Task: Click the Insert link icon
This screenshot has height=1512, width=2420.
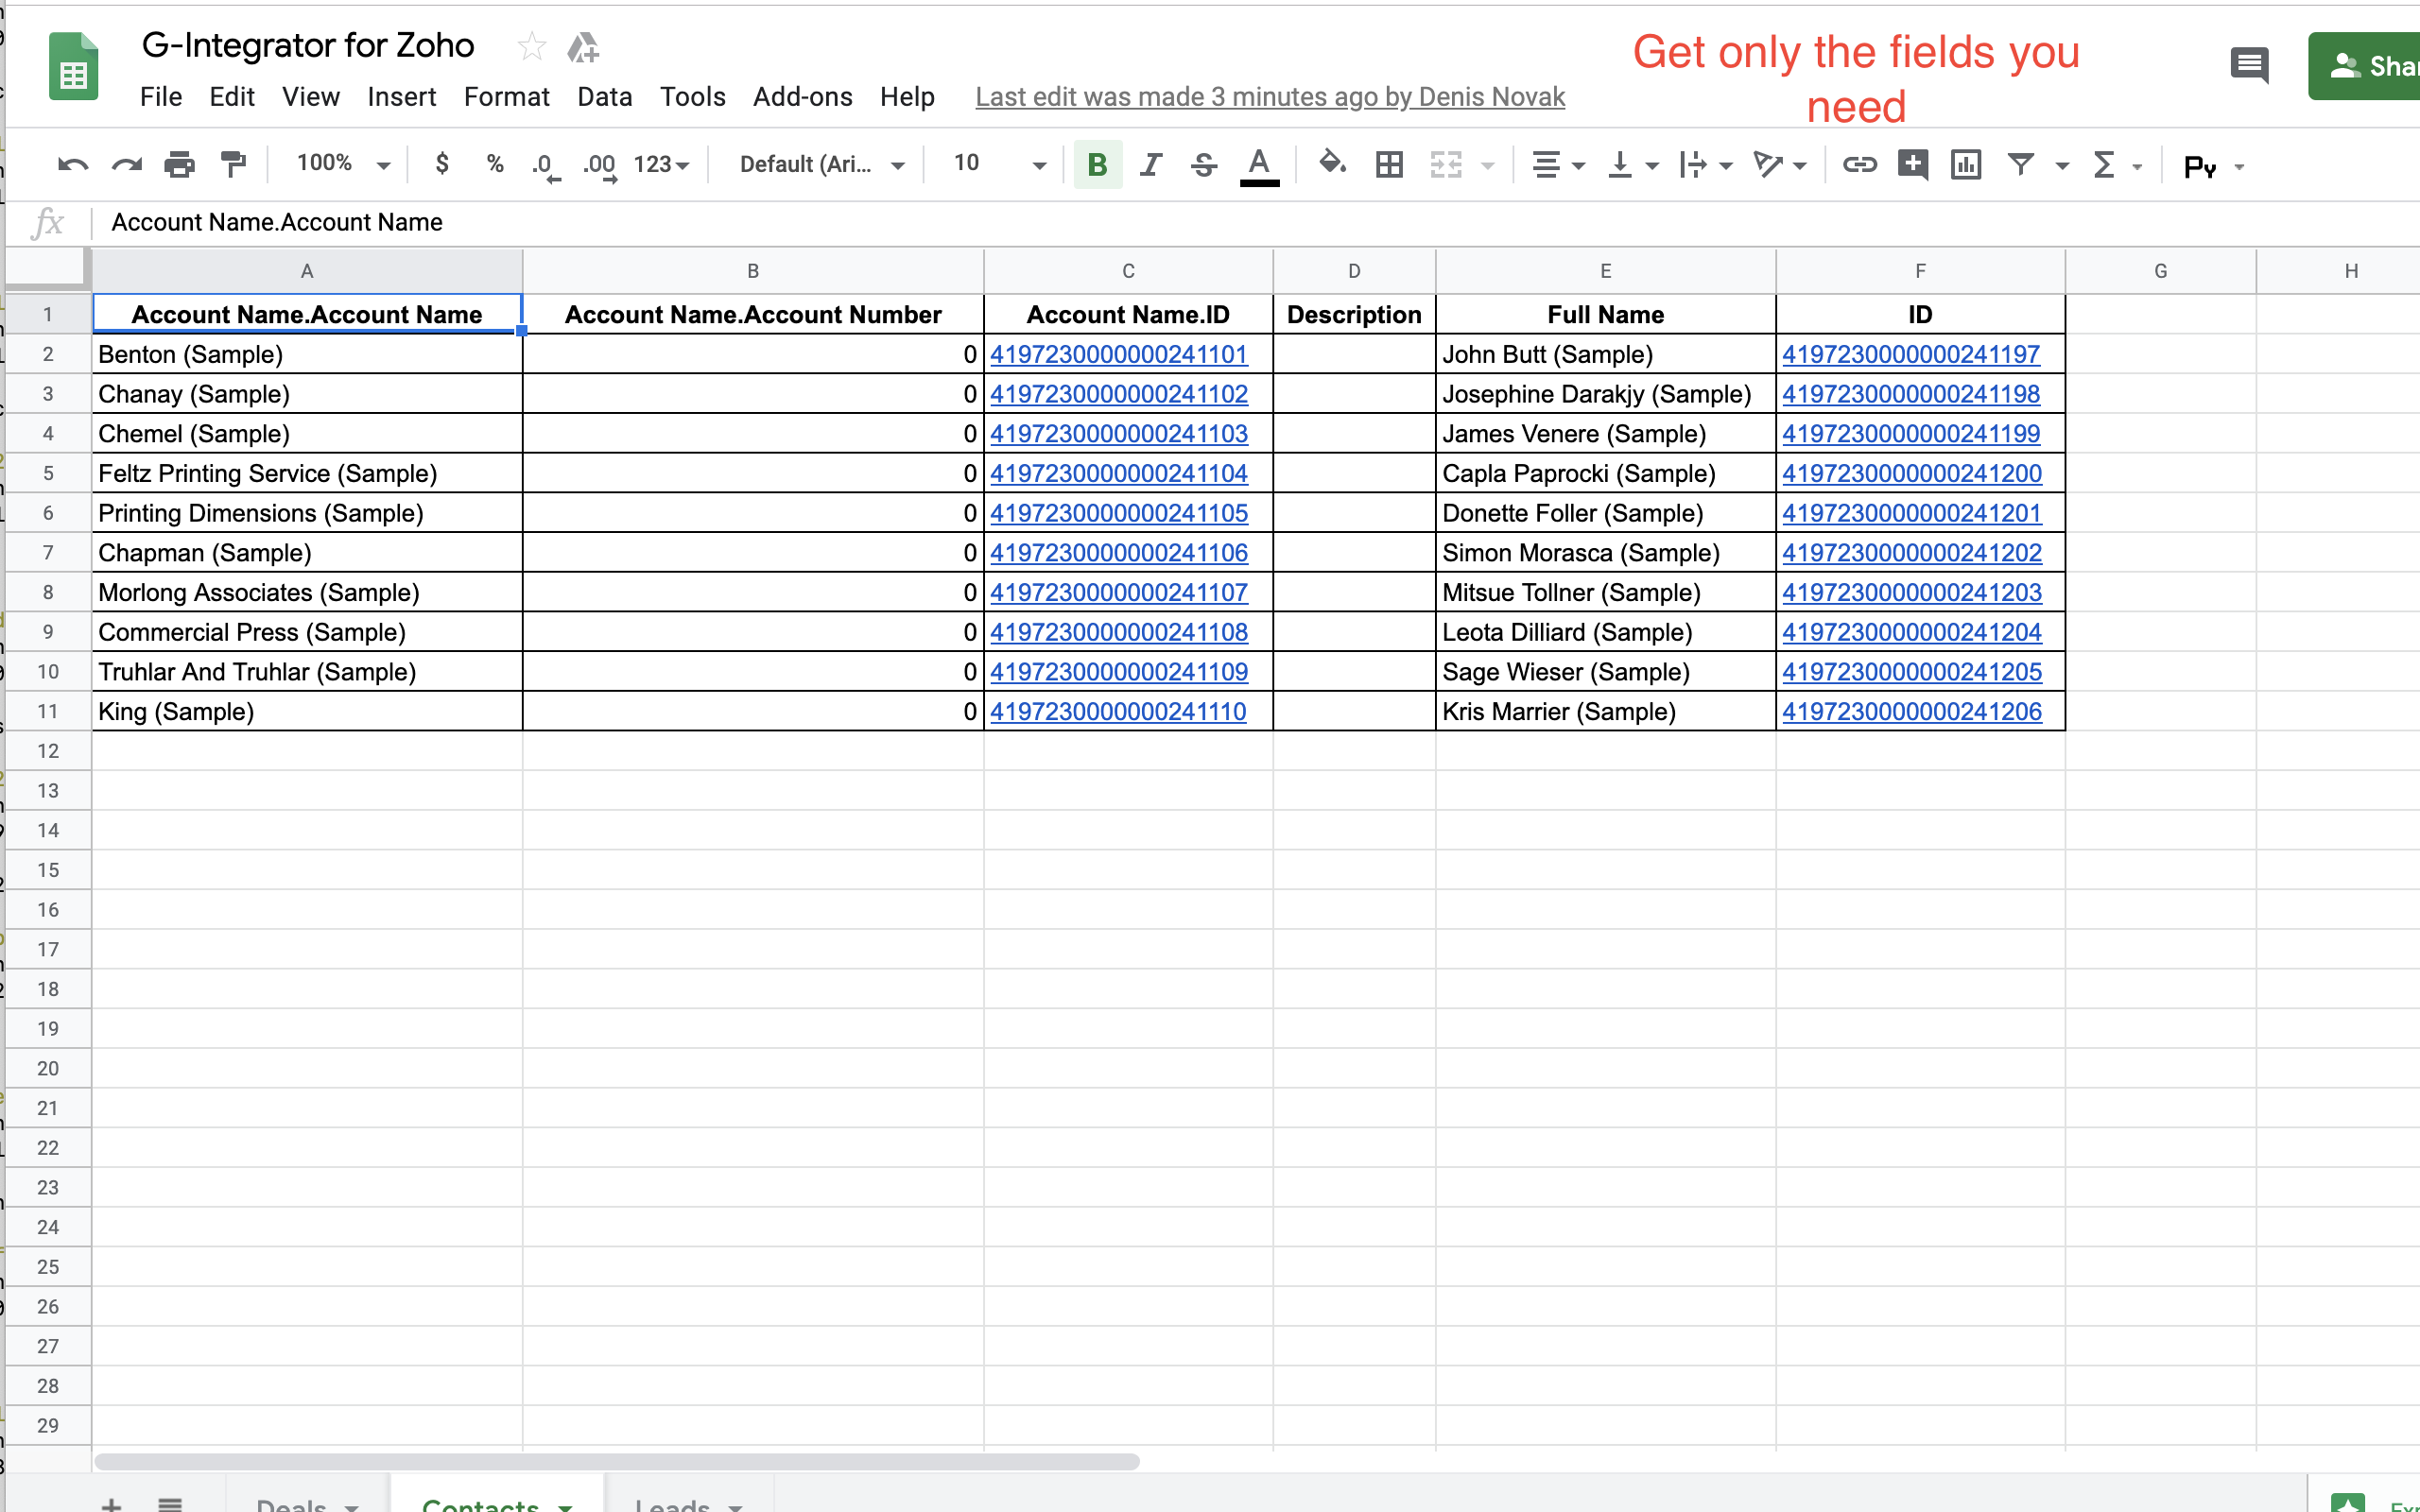Action: (1859, 165)
